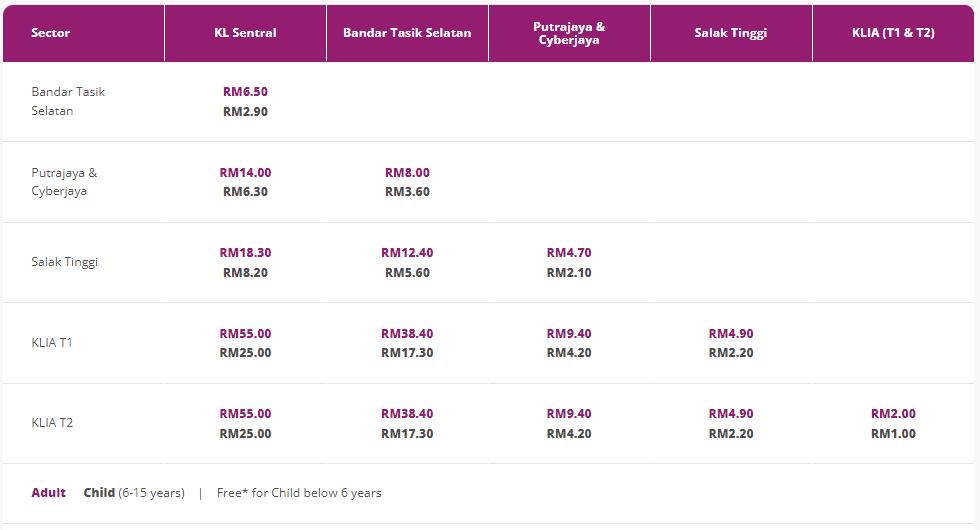Viewport: 980px width, 530px height.
Task: Select the RM14.00 adult fare to Putrajaya
Action: click(x=245, y=172)
